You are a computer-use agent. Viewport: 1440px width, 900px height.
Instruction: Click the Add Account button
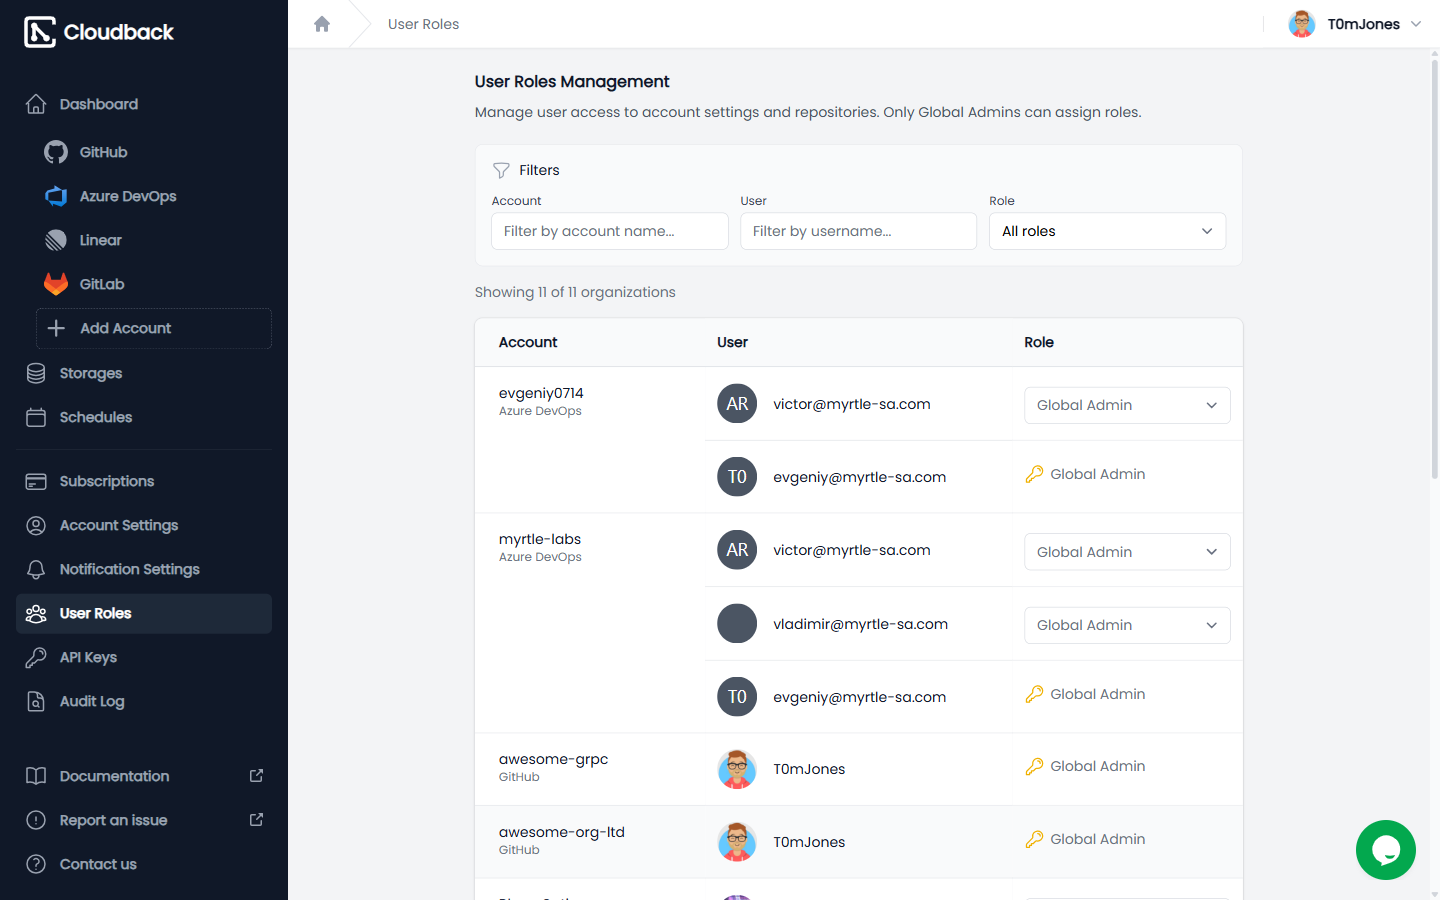coord(154,328)
